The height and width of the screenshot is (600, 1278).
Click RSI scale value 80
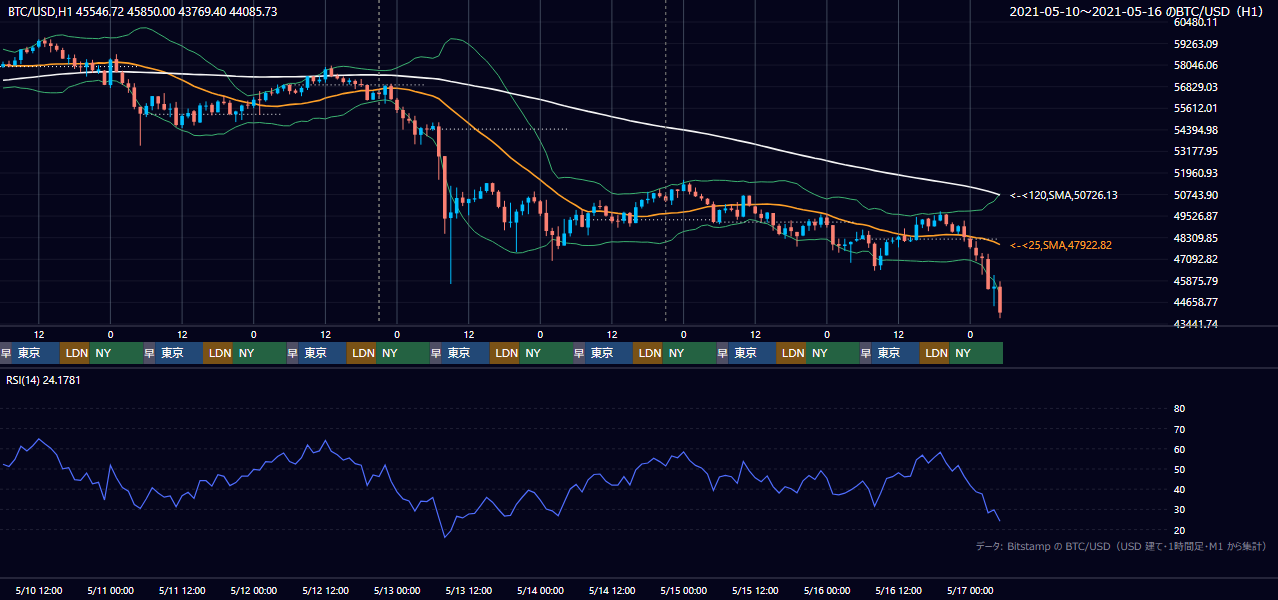[1179, 409]
